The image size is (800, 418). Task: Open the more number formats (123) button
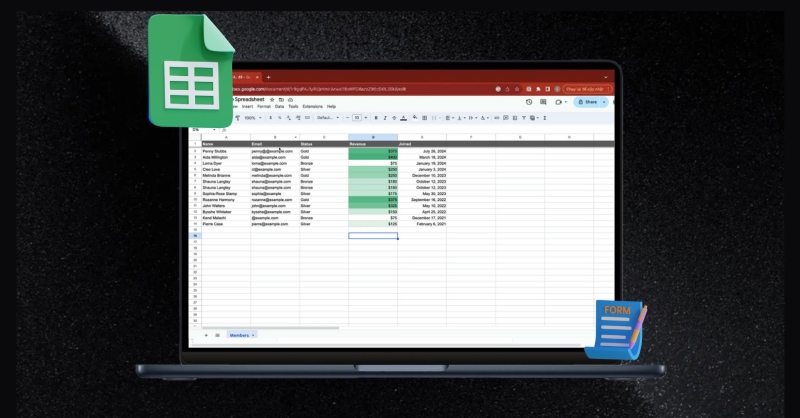click(307, 118)
